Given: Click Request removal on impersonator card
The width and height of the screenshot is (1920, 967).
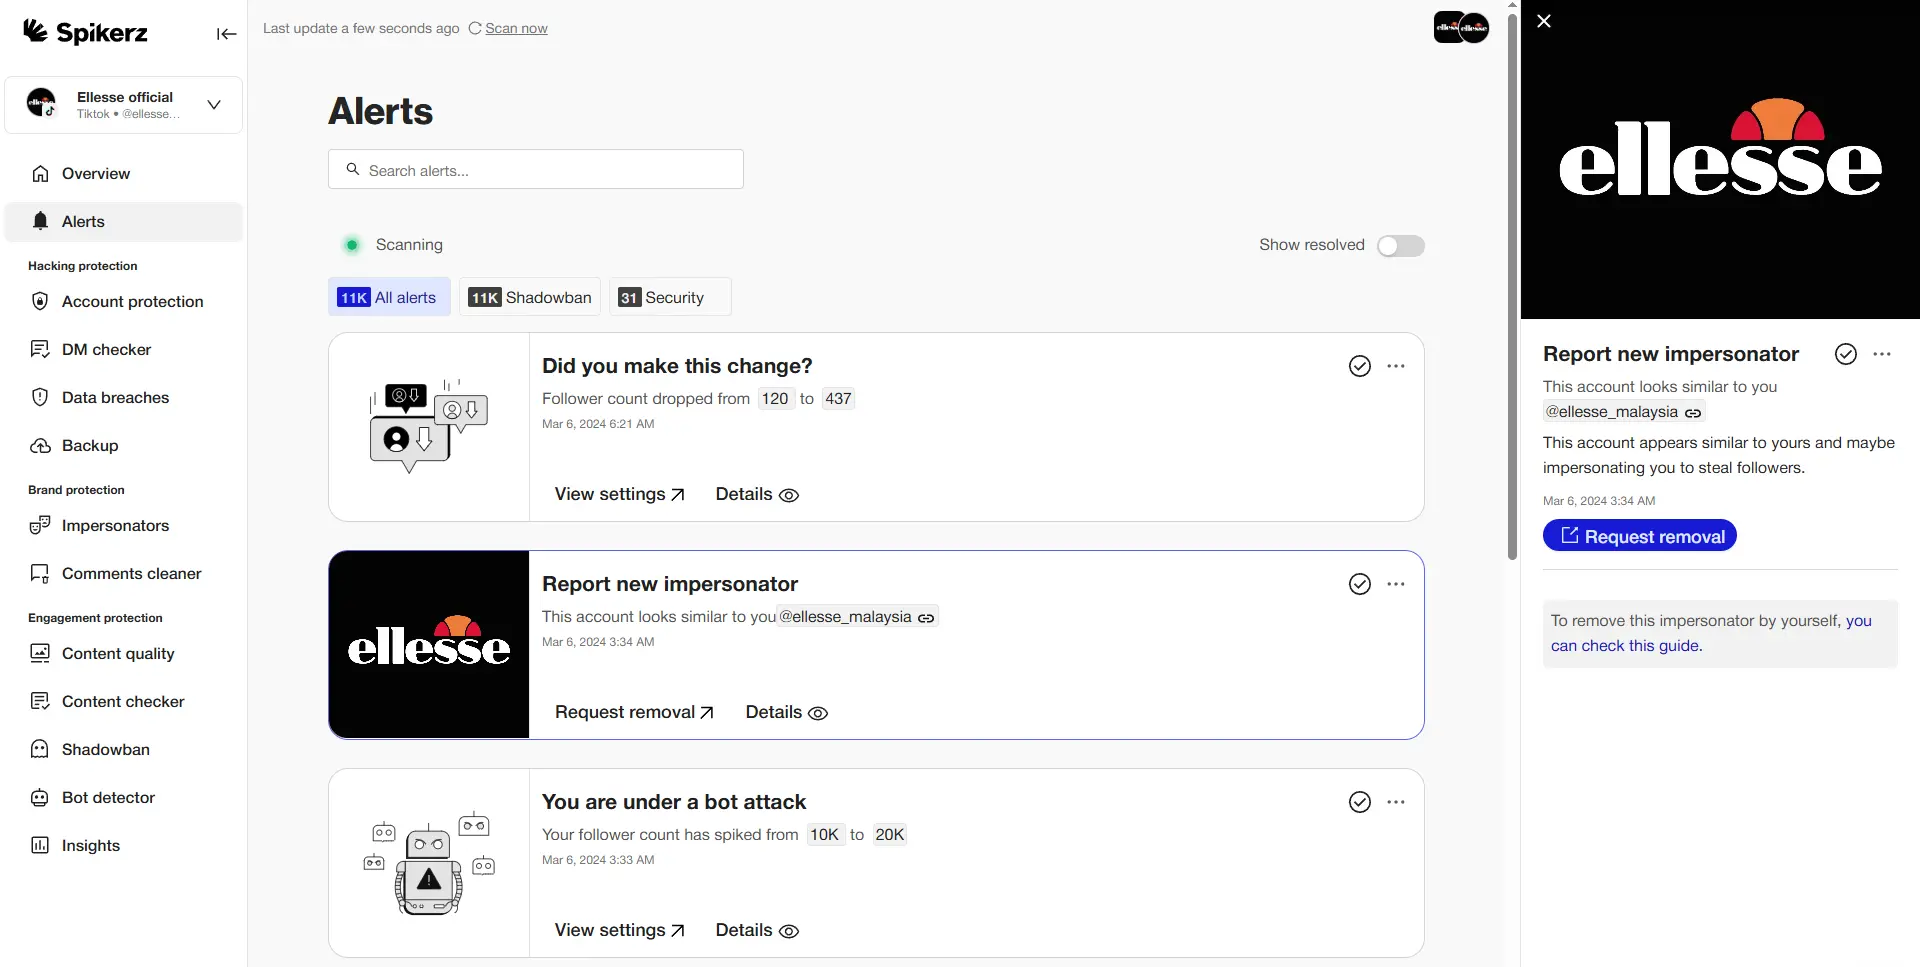Looking at the screenshot, I should (635, 713).
